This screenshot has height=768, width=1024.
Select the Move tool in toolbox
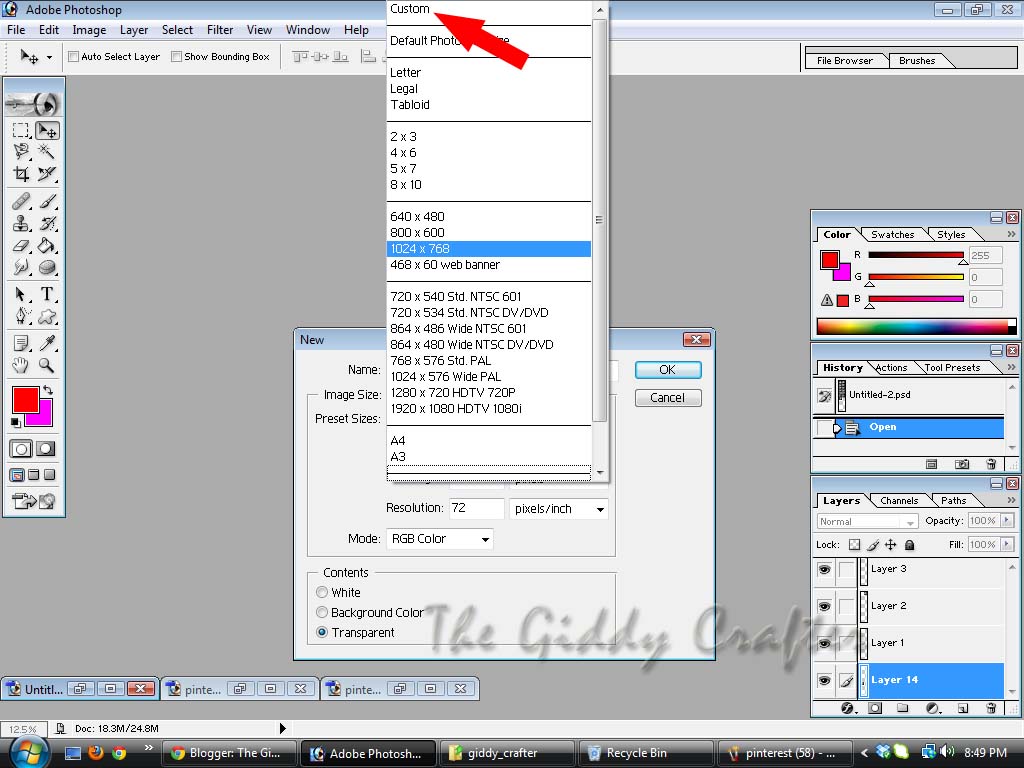(x=47, y=131)
